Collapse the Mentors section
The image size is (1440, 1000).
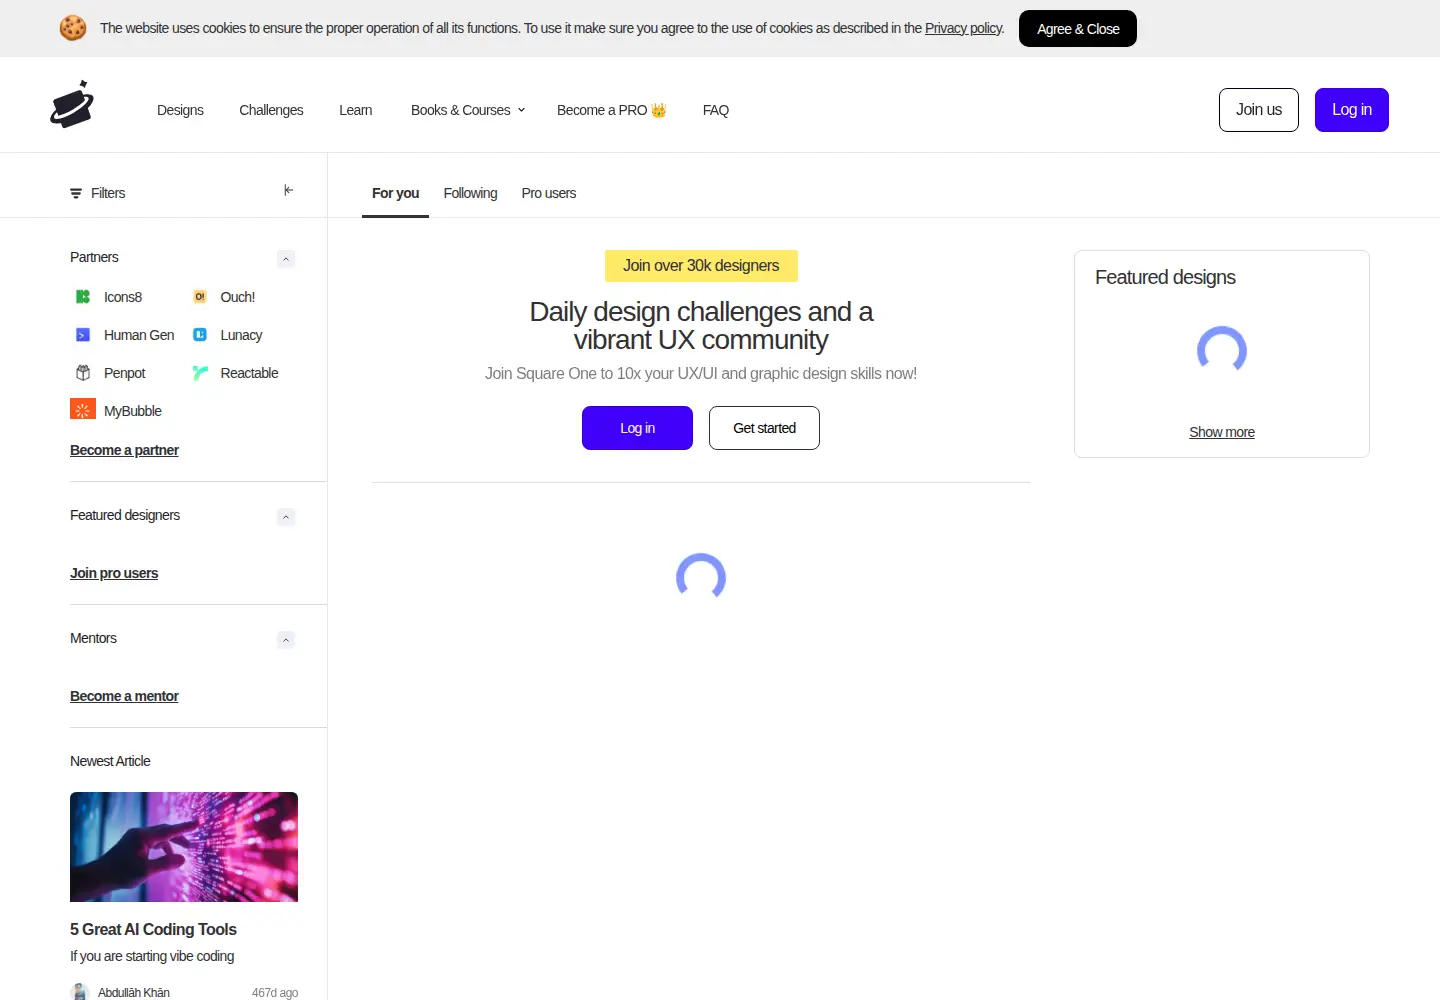click(x=286, y=640)
